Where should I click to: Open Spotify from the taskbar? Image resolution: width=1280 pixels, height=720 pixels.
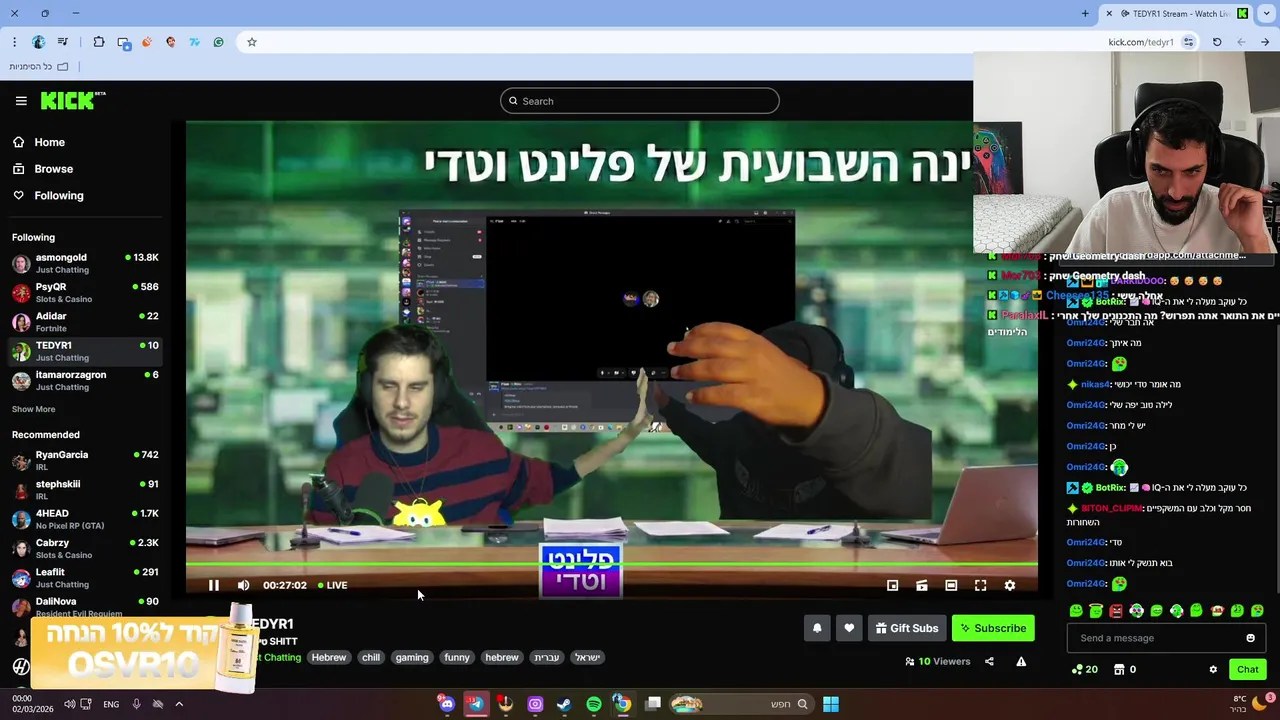pos(594,704)
